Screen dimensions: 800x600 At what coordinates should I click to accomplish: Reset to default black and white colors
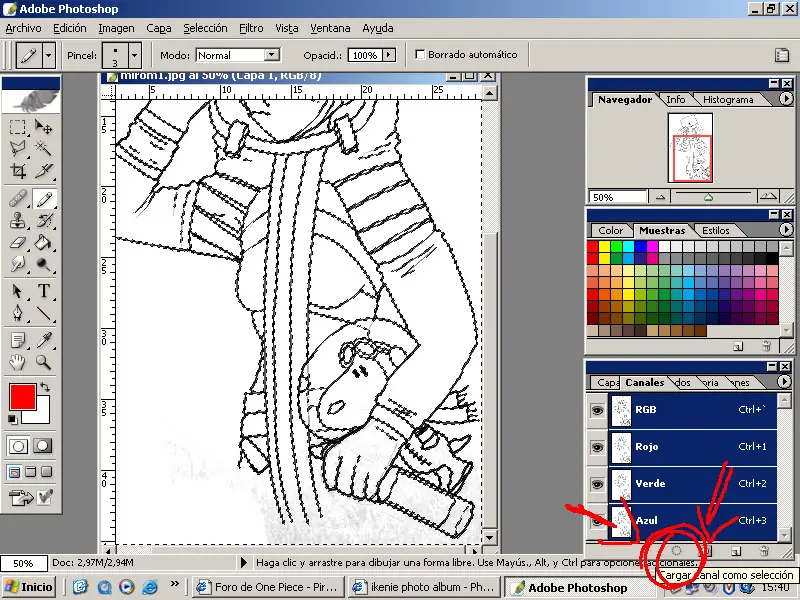click(x=13, y=419)
